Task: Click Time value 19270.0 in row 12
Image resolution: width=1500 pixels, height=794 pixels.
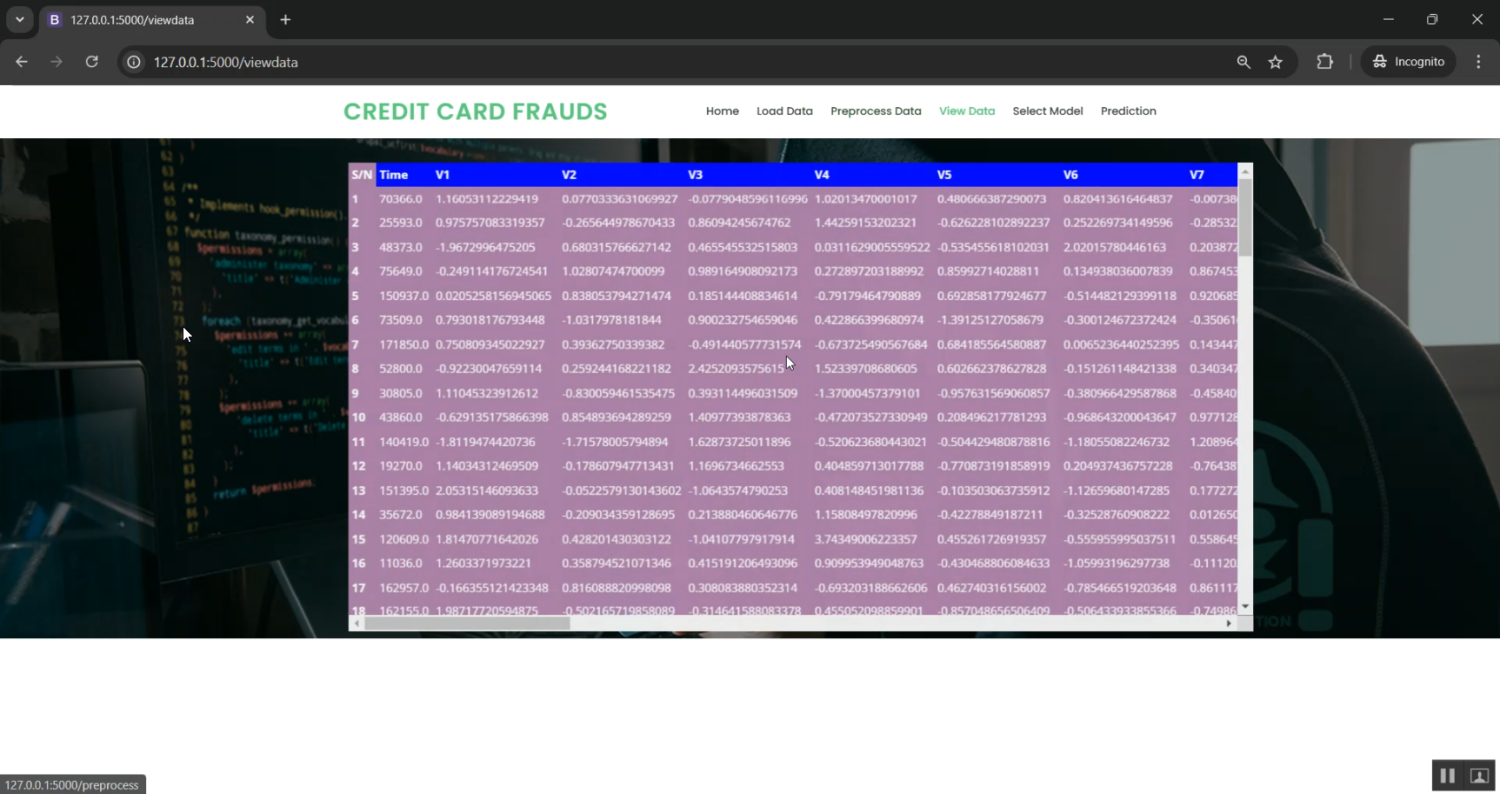Action: tap(401, 465)
